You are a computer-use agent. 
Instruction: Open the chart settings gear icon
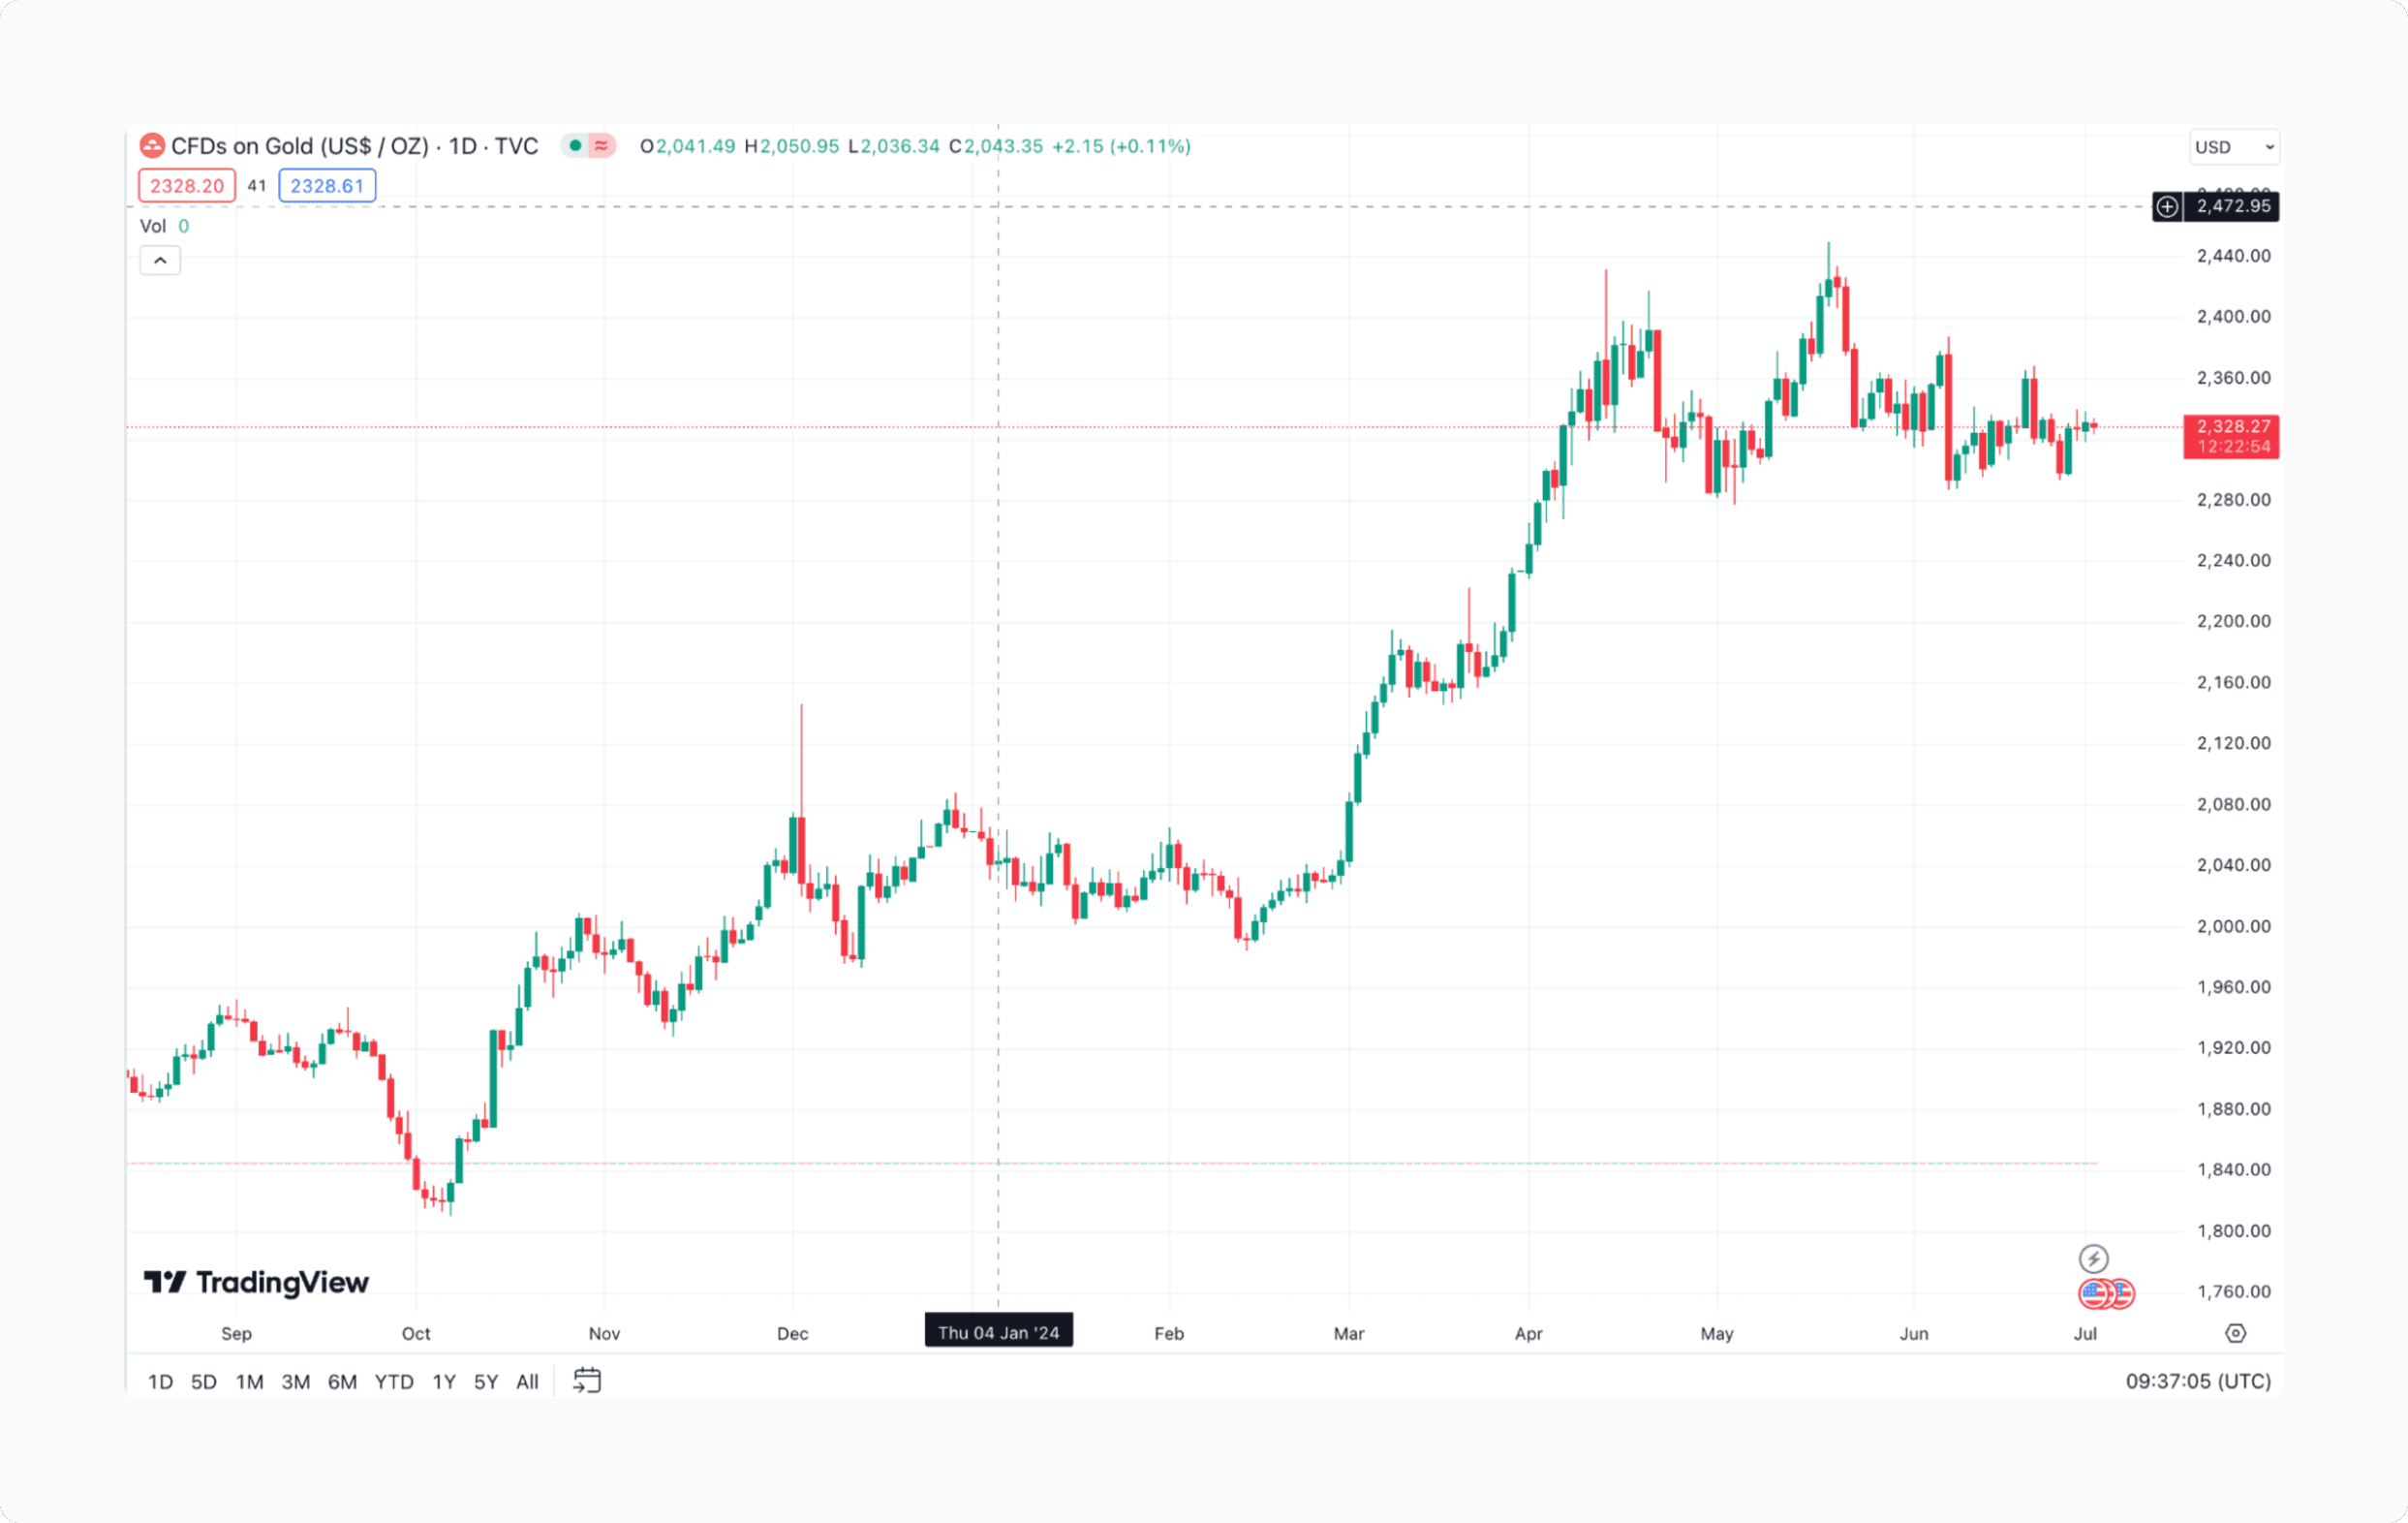[x=2236, y=1333]
